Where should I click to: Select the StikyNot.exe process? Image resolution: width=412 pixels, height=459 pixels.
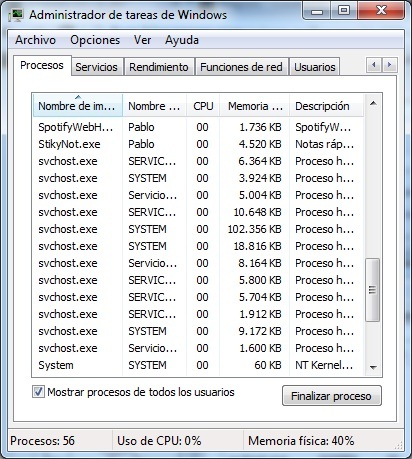(198, 144)
